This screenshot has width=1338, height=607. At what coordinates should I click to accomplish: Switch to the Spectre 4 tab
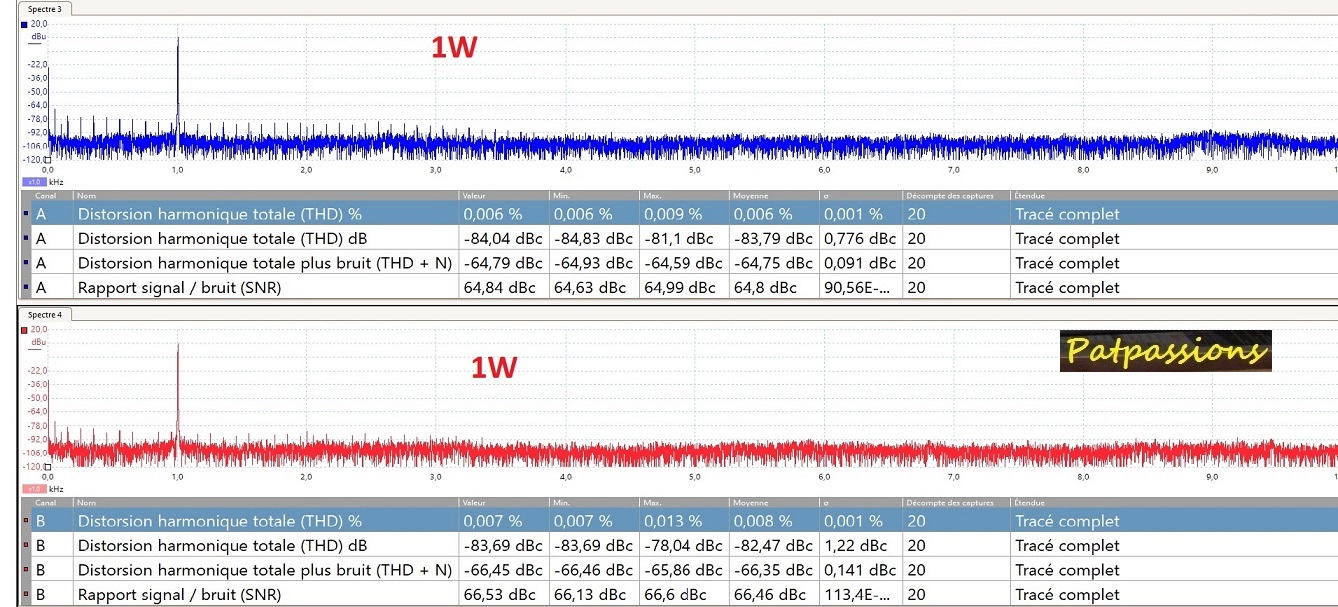pos(44,314)
